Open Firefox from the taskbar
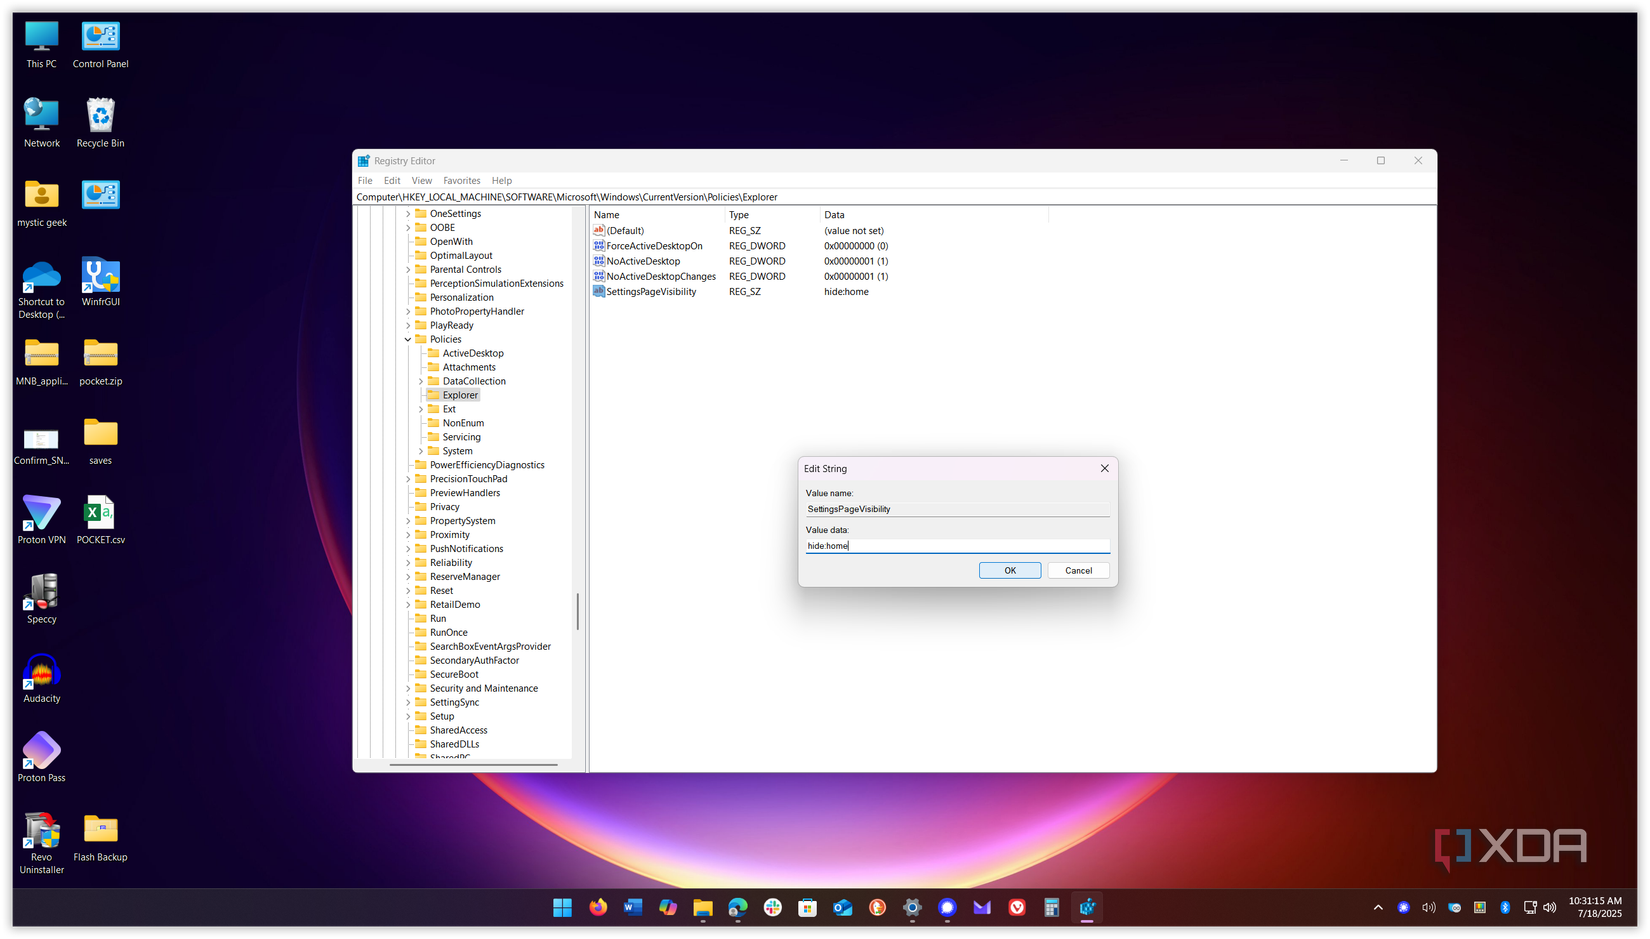The height and width of the screenshot is (939, 1650). pyautogui.click(x=597, y=908)
